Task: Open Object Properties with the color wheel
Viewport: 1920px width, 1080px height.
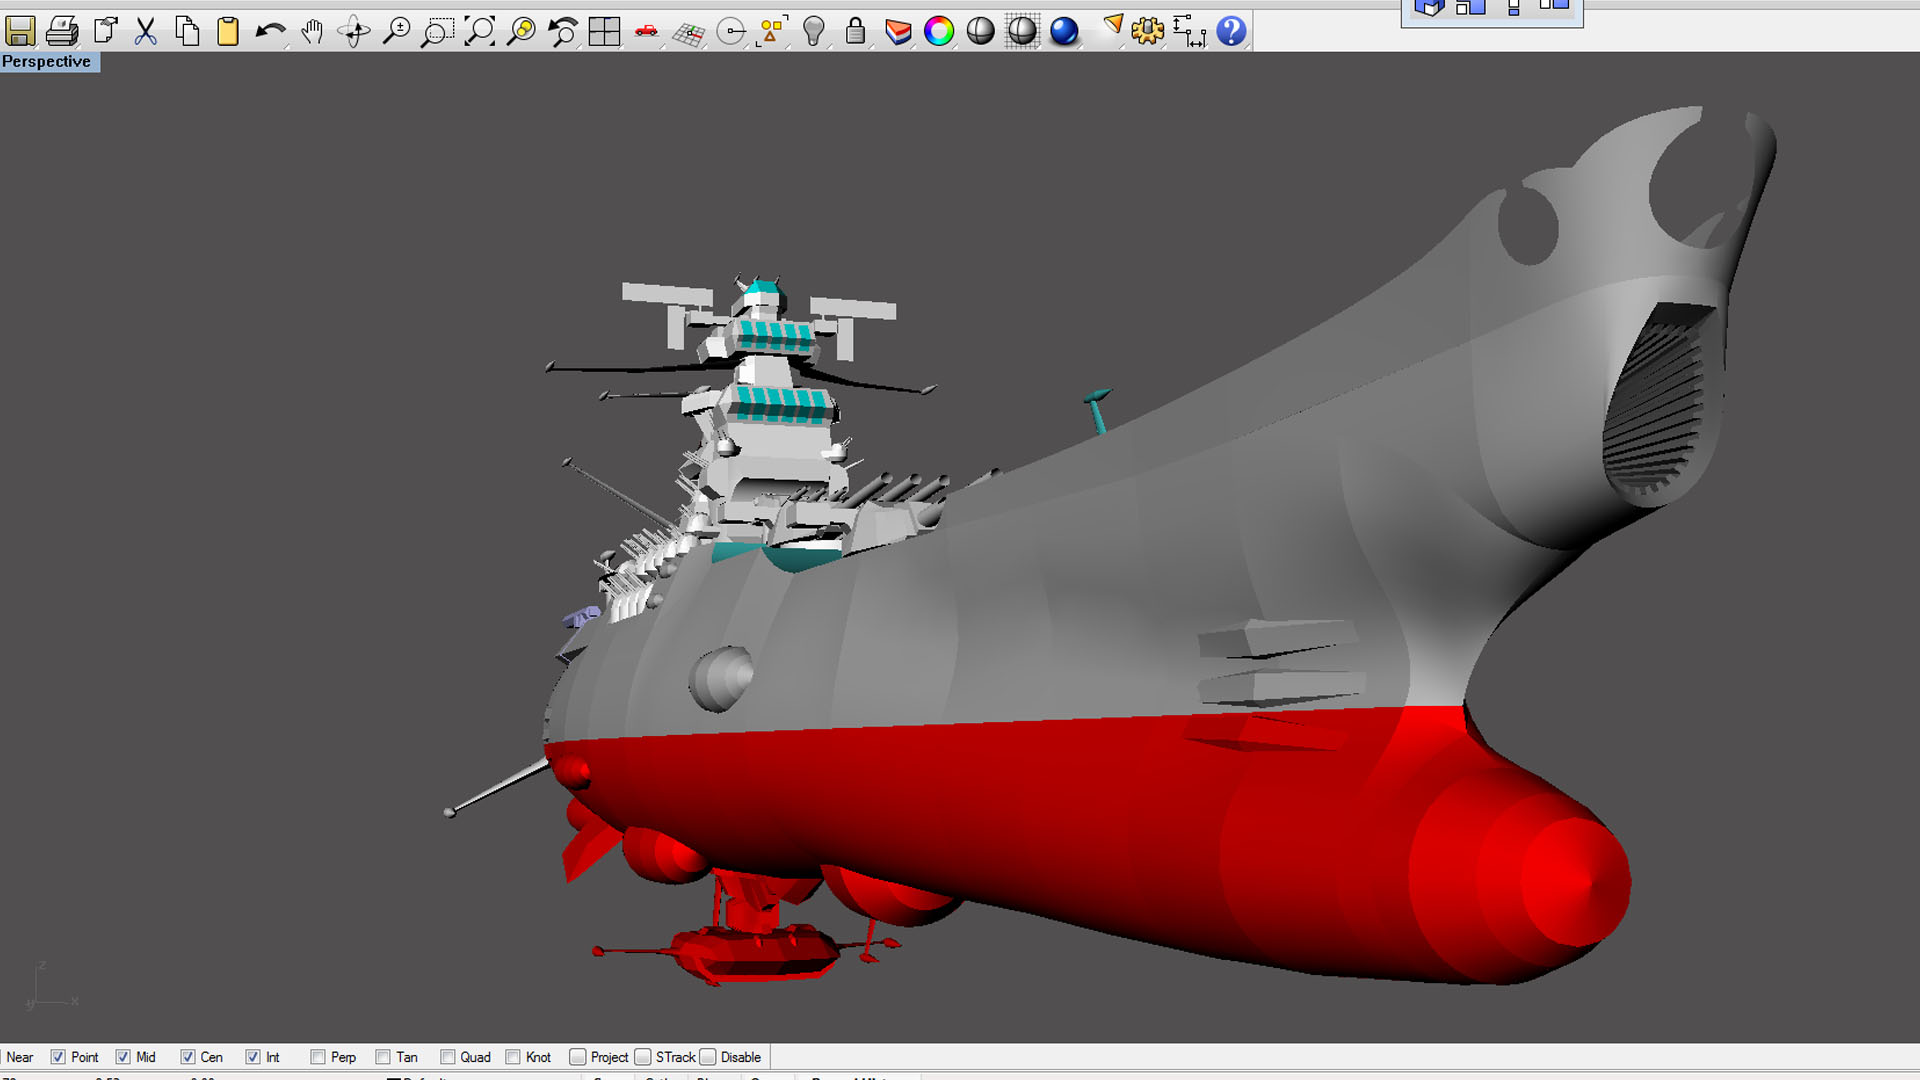Action: pyautogui.click(x=939, y=31)
